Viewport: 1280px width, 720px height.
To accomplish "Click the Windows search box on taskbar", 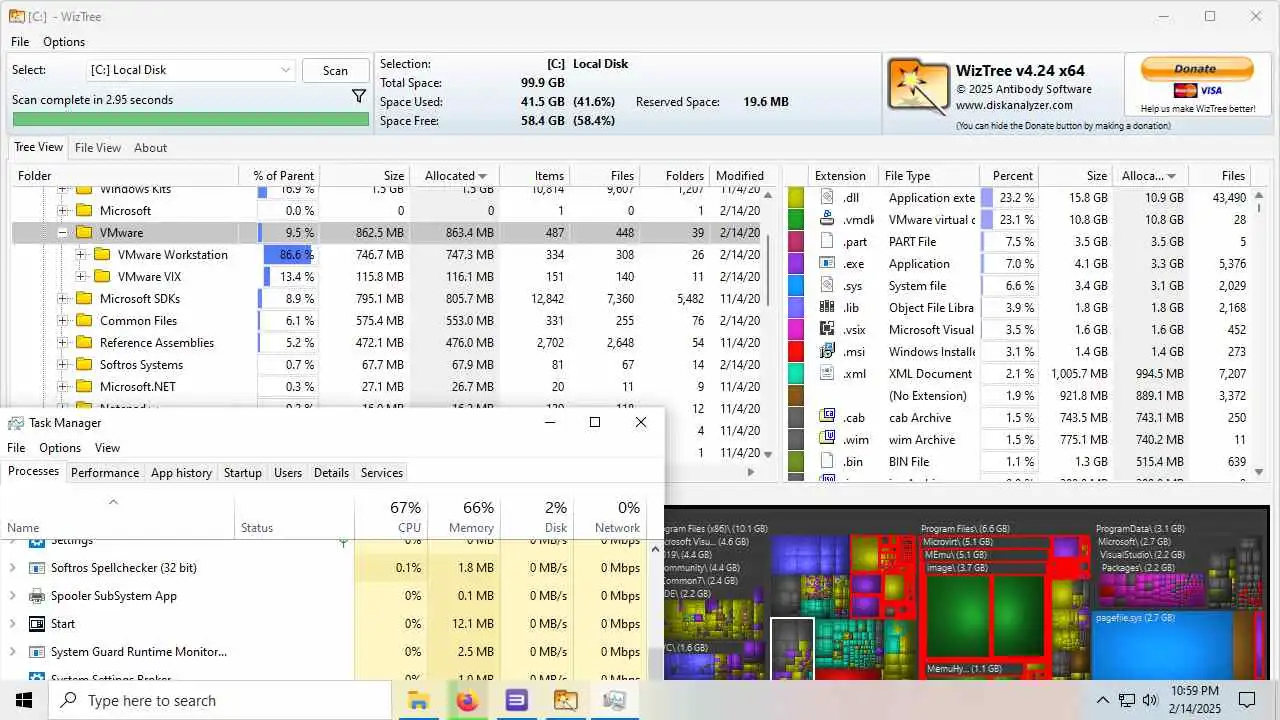I will (x=220, y=700).
